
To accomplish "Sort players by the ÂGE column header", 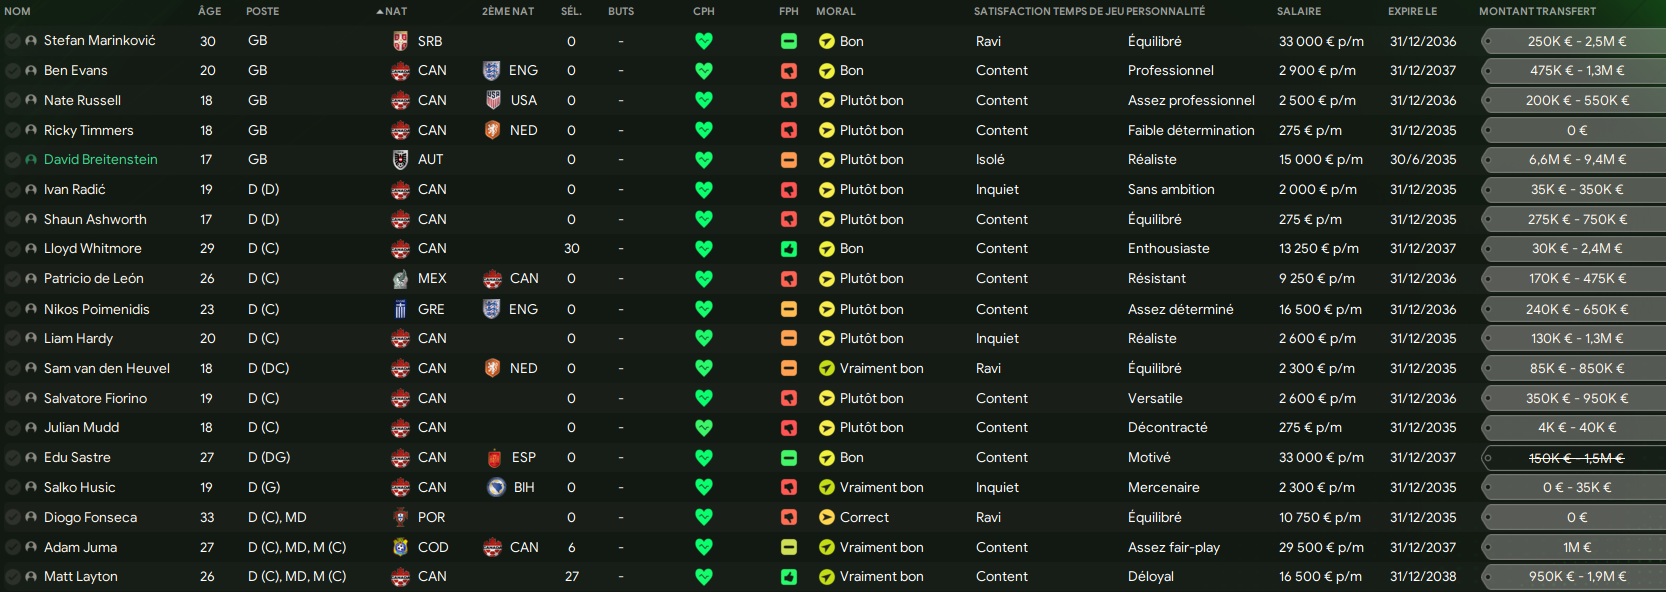I will click(x=209, y=11).
